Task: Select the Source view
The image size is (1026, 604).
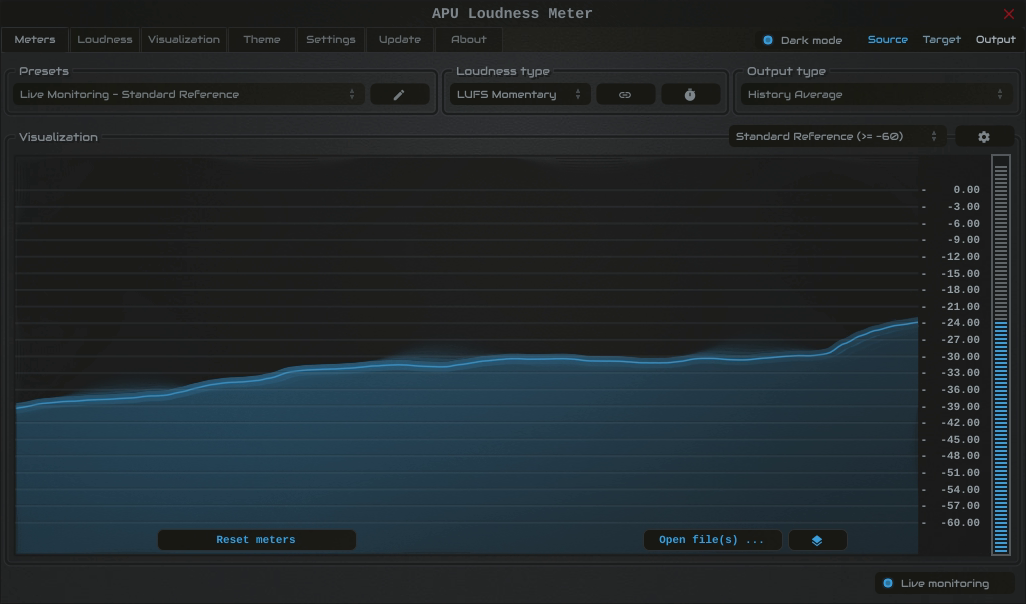Action: [887, 39]
